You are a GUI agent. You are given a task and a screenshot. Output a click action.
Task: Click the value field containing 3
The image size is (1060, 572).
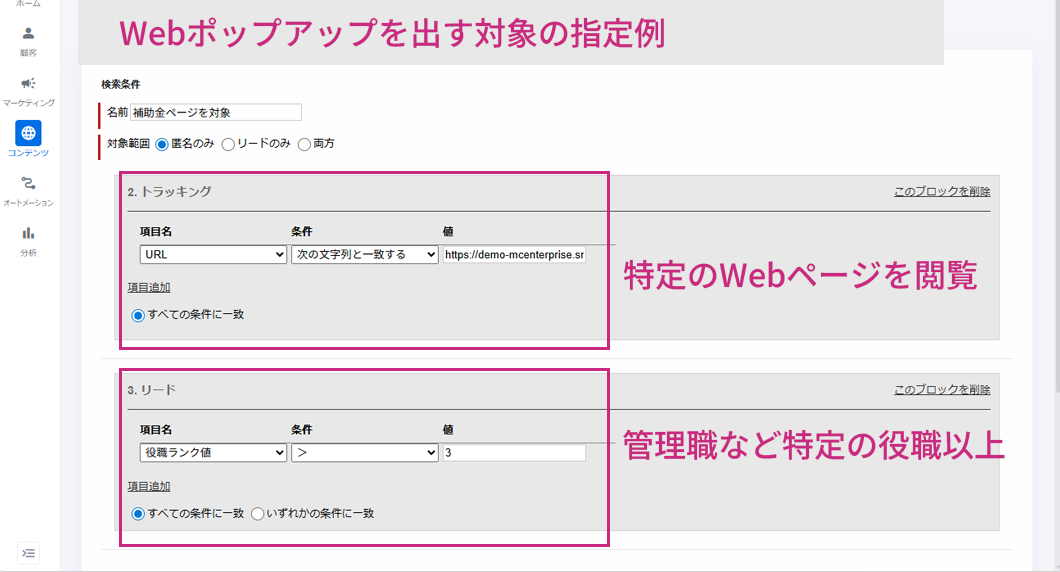514,452
